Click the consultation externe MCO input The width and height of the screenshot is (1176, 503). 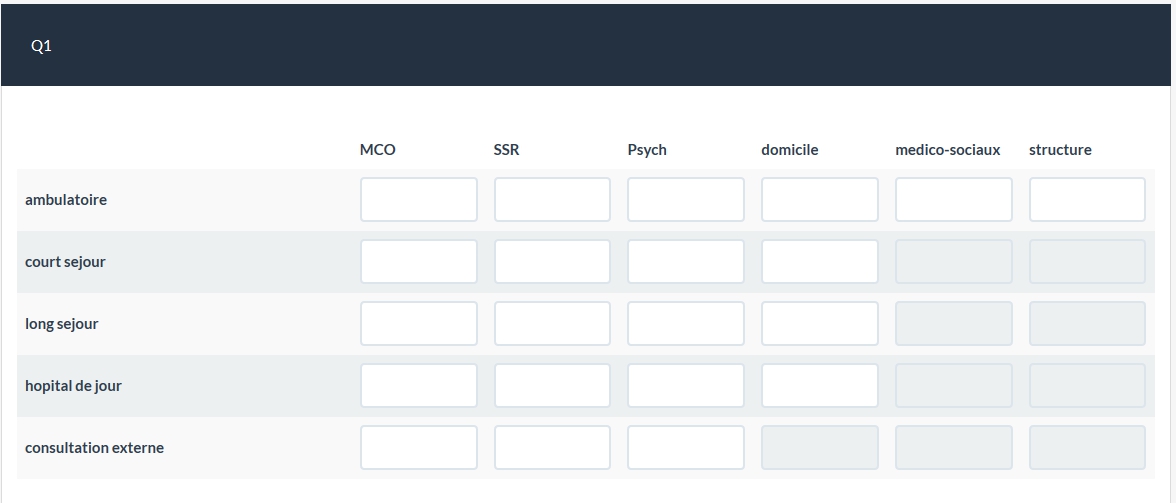tap(418, 448)
